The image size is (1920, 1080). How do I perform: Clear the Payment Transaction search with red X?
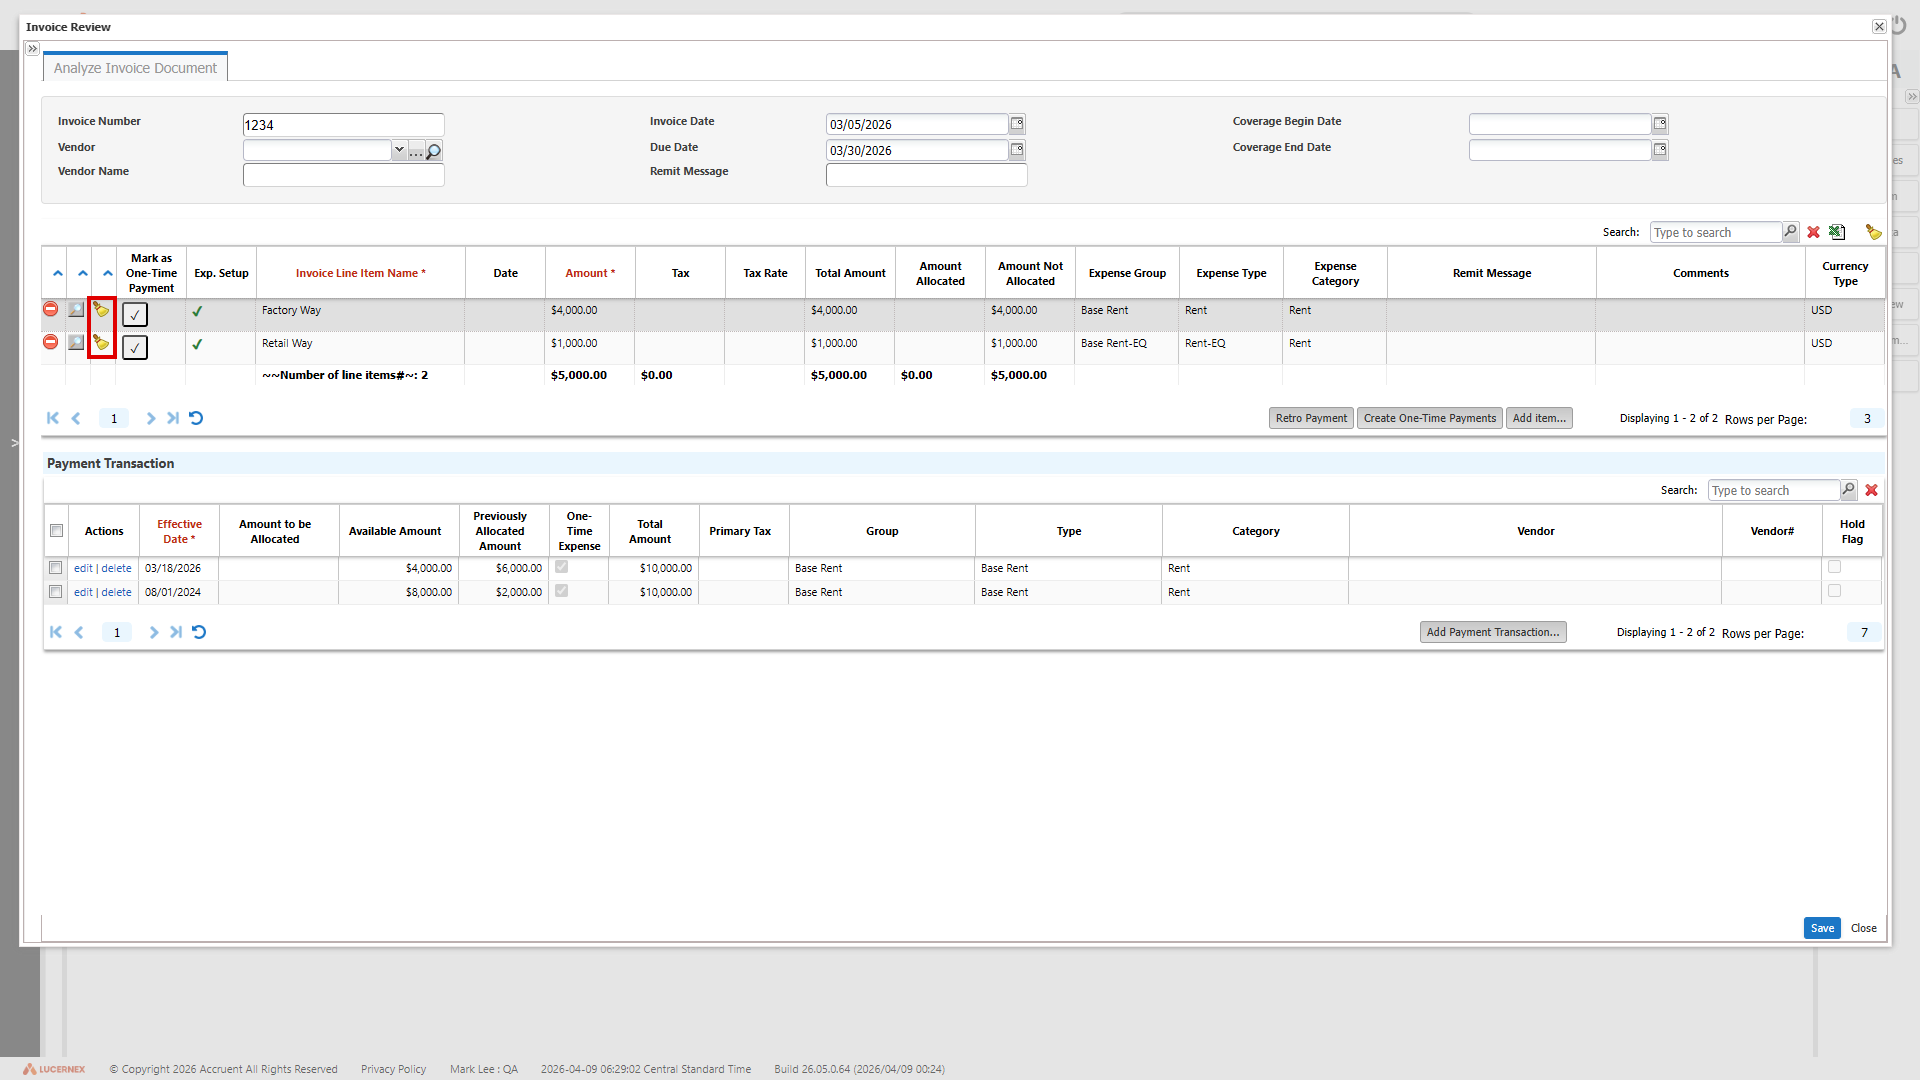[x=1871, y=490]
